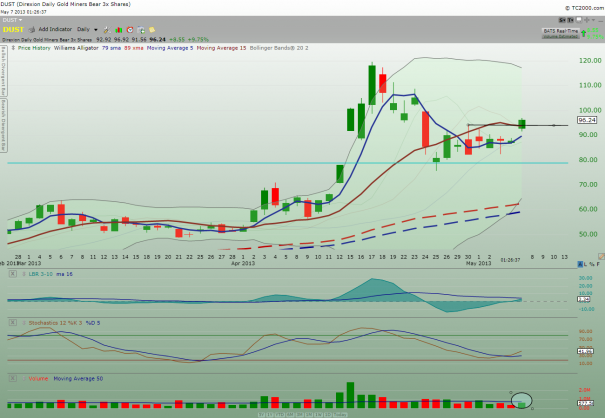This screenshot has height=418, width=605.
Task: Select the Williams Alligator indicator label
Action: click(x=76, y=48)
